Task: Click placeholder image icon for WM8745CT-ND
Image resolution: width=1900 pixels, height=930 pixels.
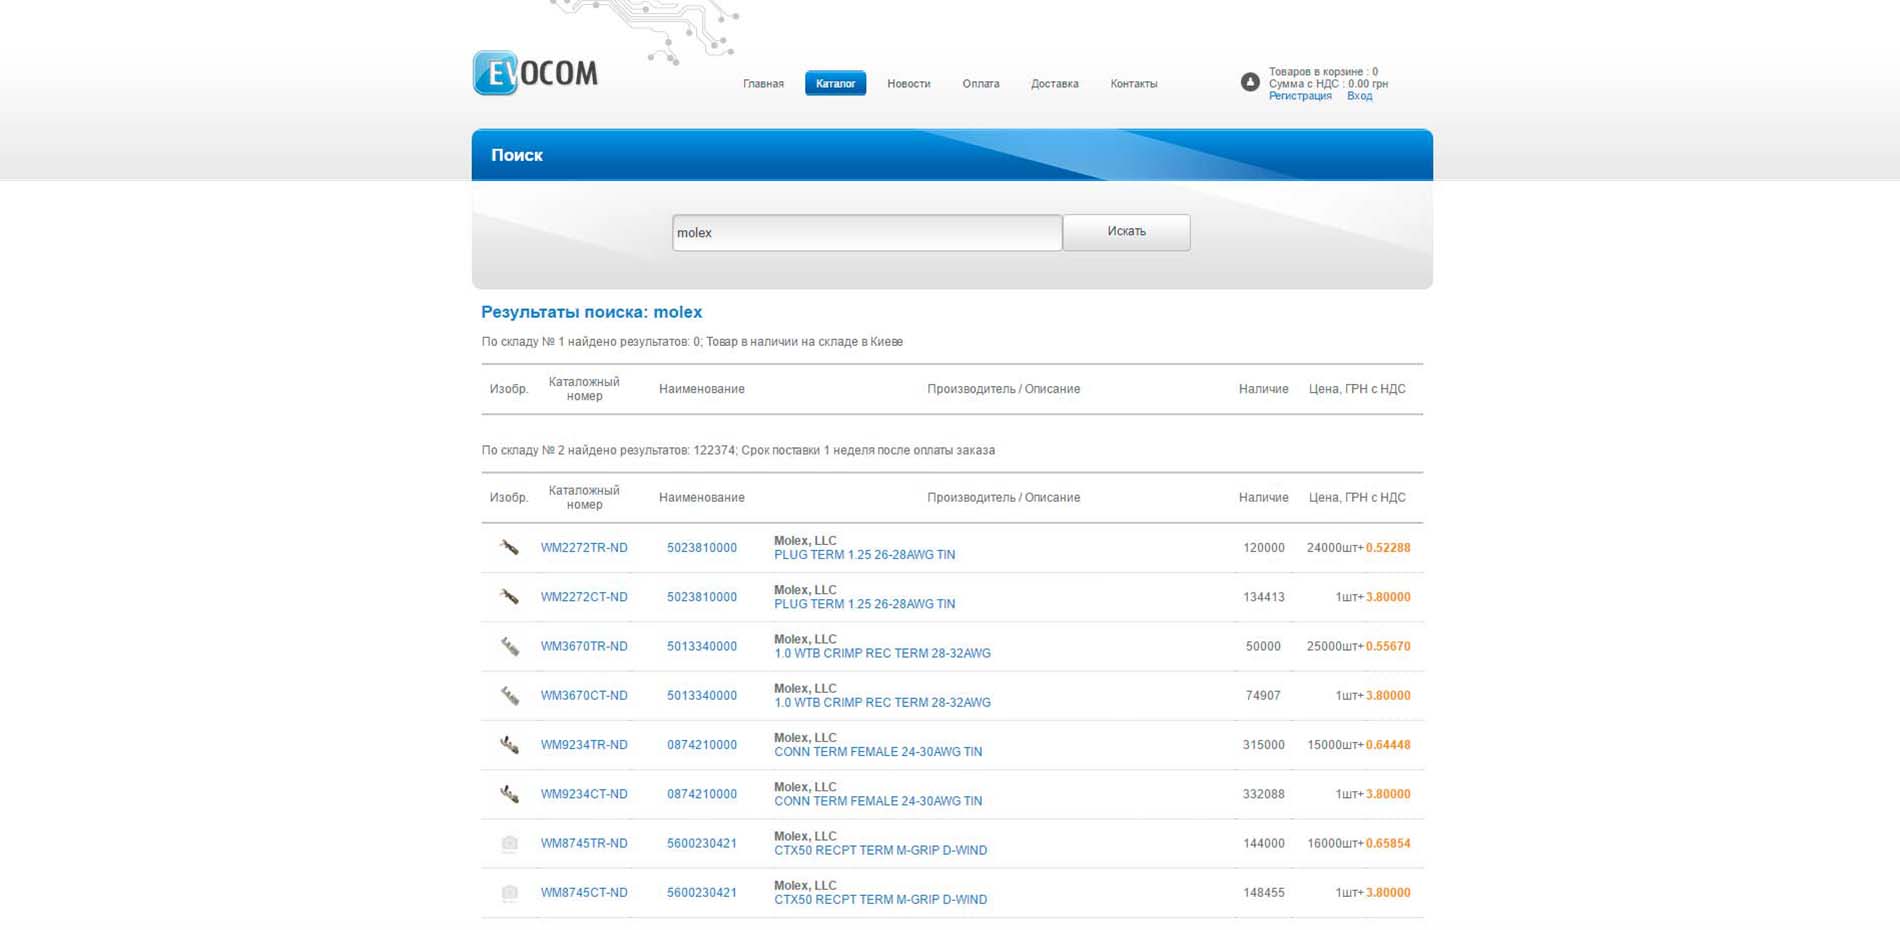Action: (x=509, y=893)
